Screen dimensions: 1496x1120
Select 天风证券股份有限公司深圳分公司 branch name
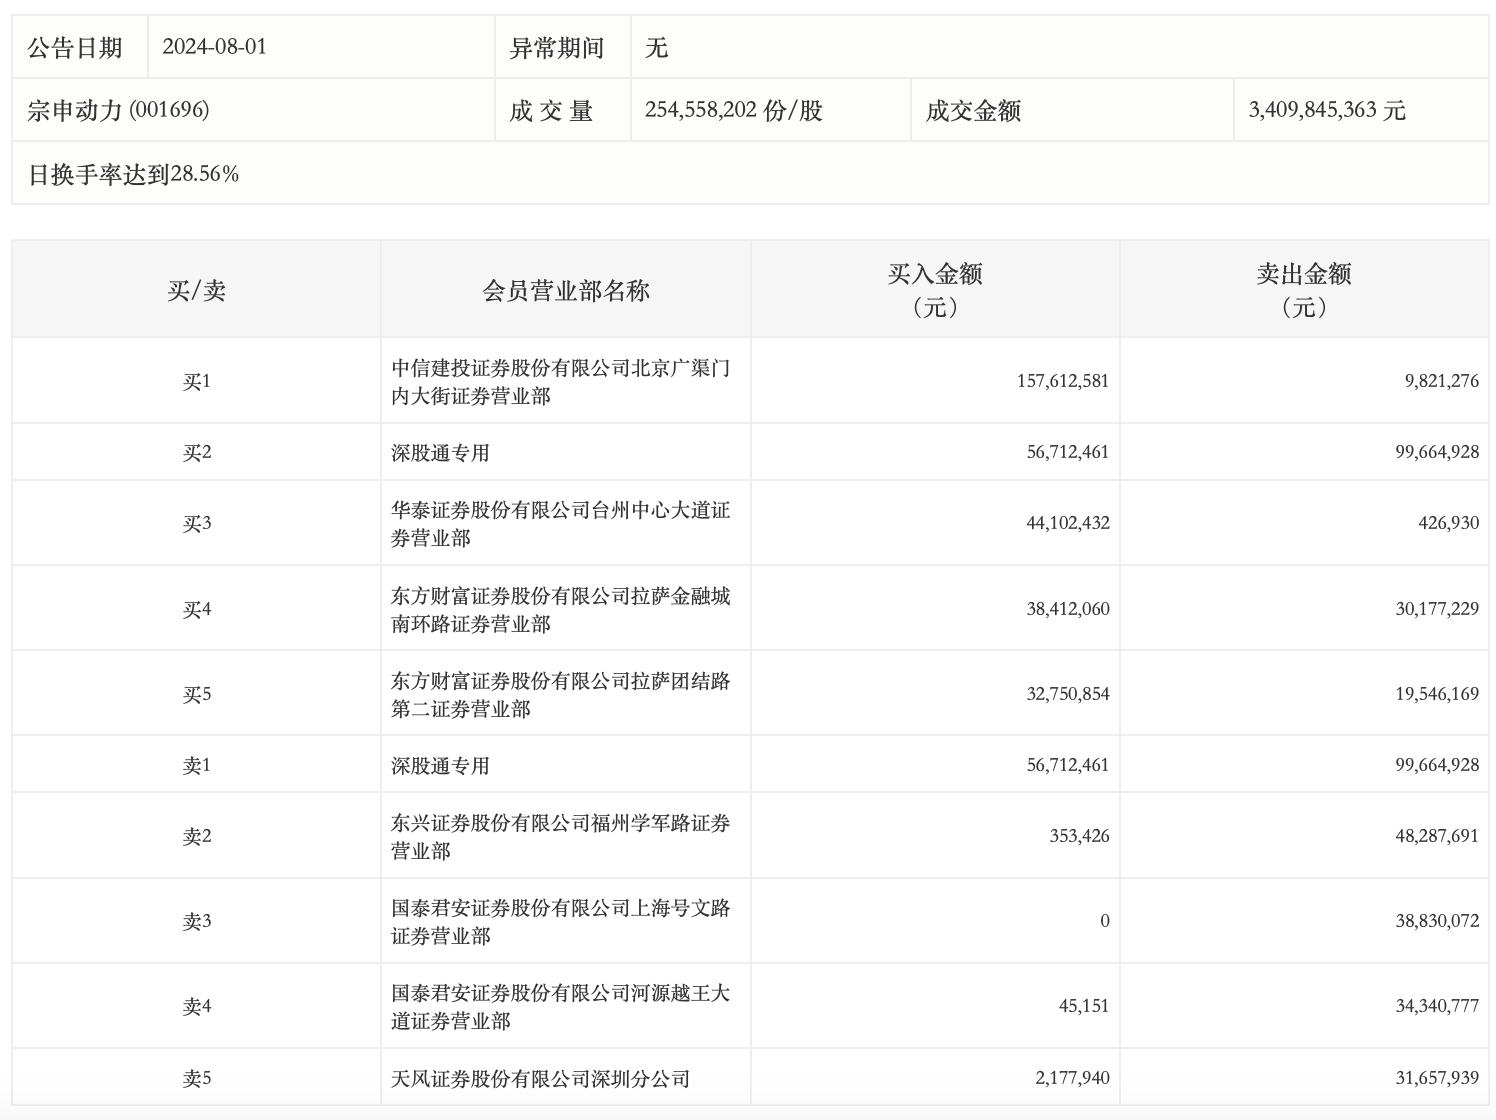click(x=540, y=1079)
